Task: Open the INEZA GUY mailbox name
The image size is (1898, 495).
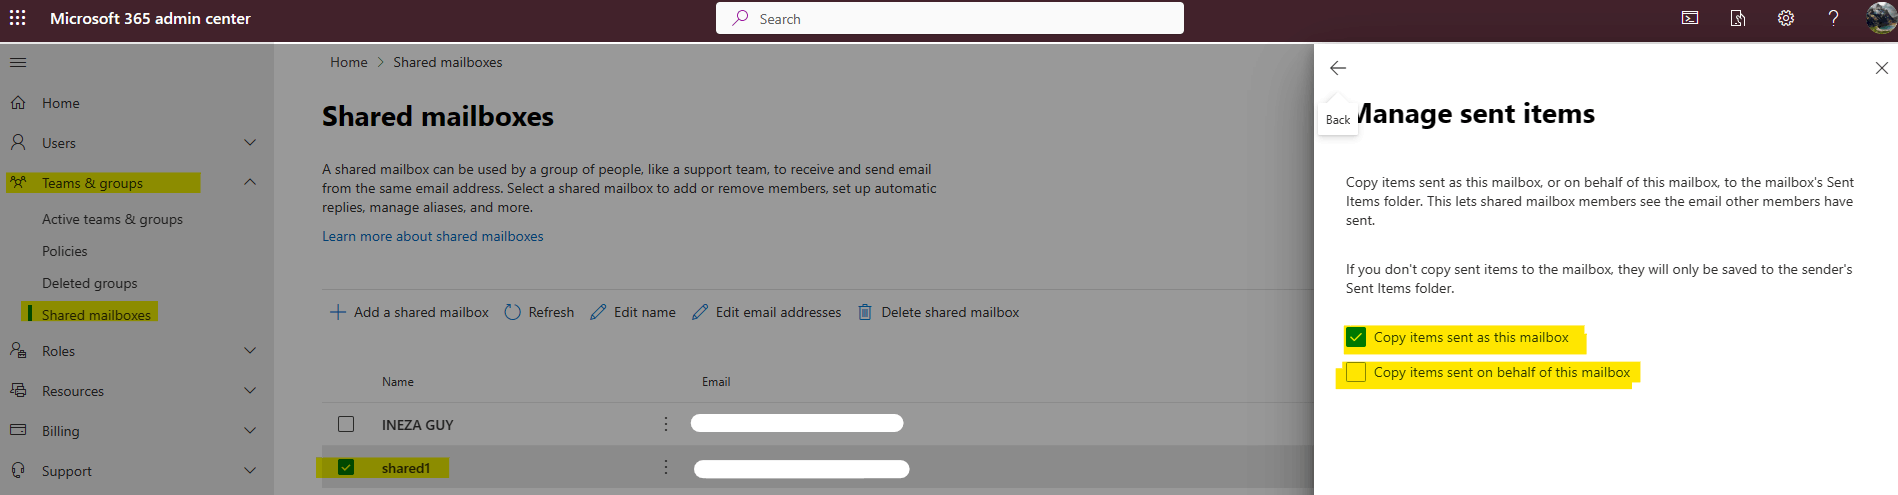Action: (x=418, y=425)
